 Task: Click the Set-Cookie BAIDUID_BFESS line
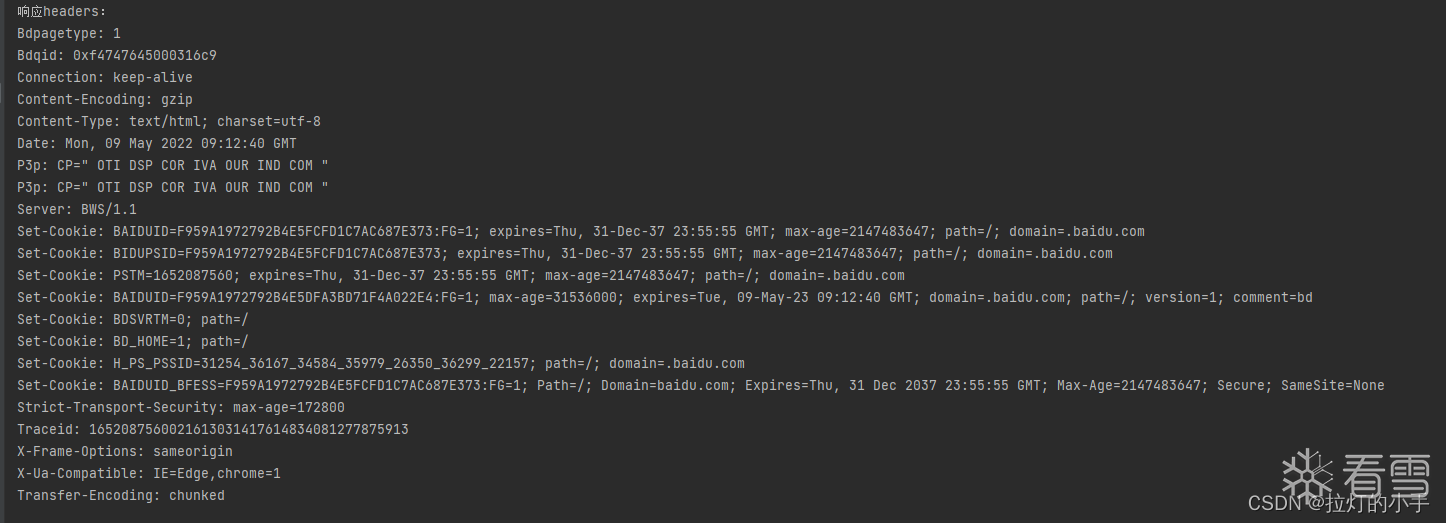click(700, 385)
